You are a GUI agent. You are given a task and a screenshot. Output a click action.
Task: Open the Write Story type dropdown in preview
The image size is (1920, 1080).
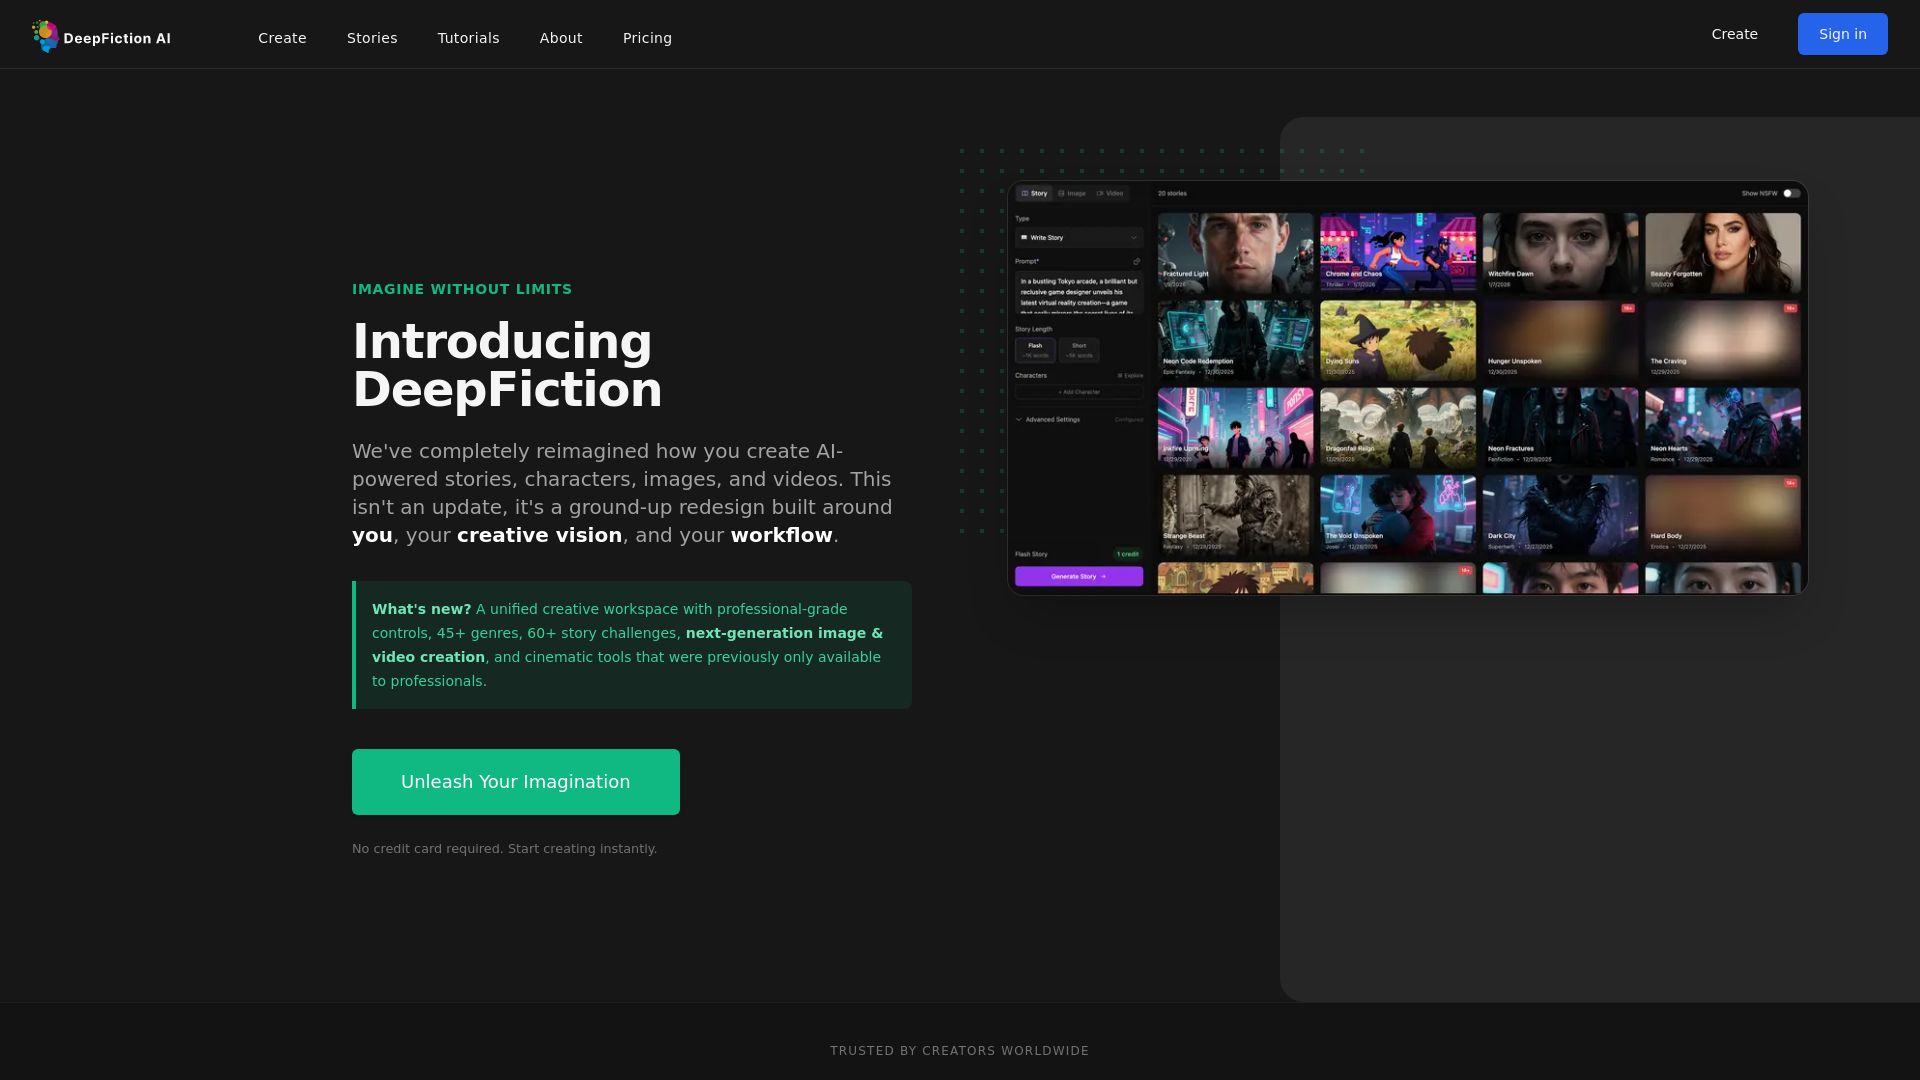pos(1079,238)
